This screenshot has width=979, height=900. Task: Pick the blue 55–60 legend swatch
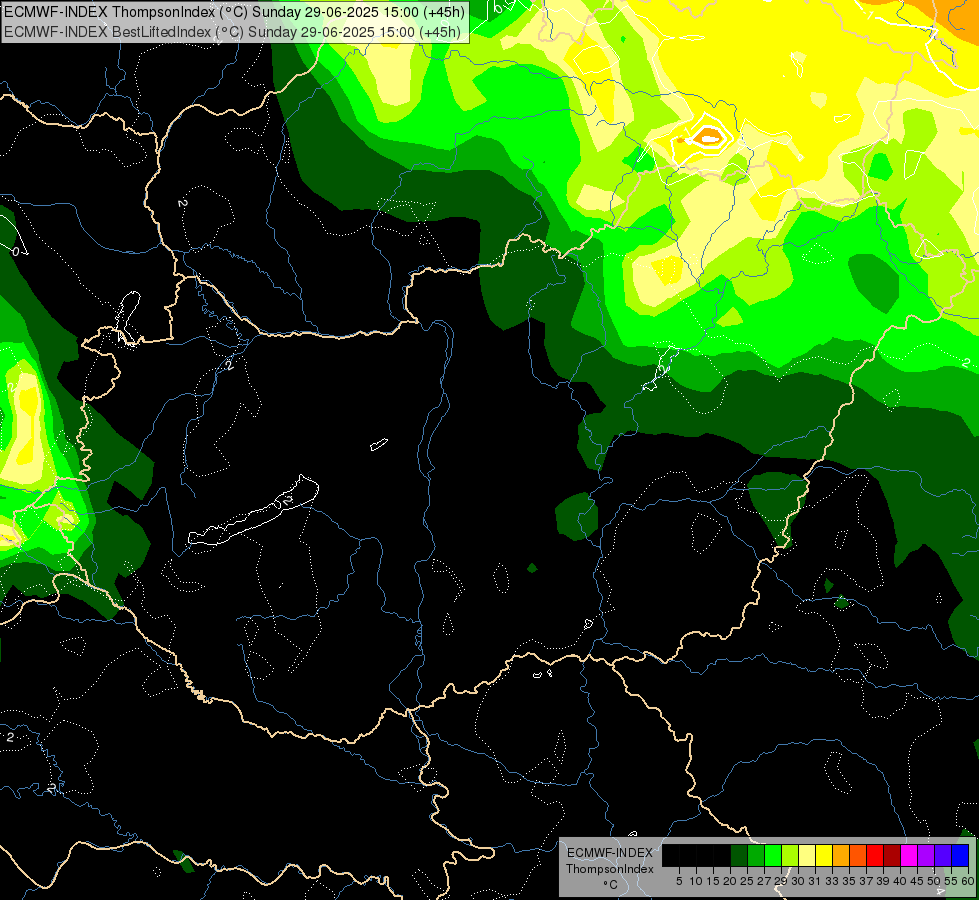coord(960,855)
